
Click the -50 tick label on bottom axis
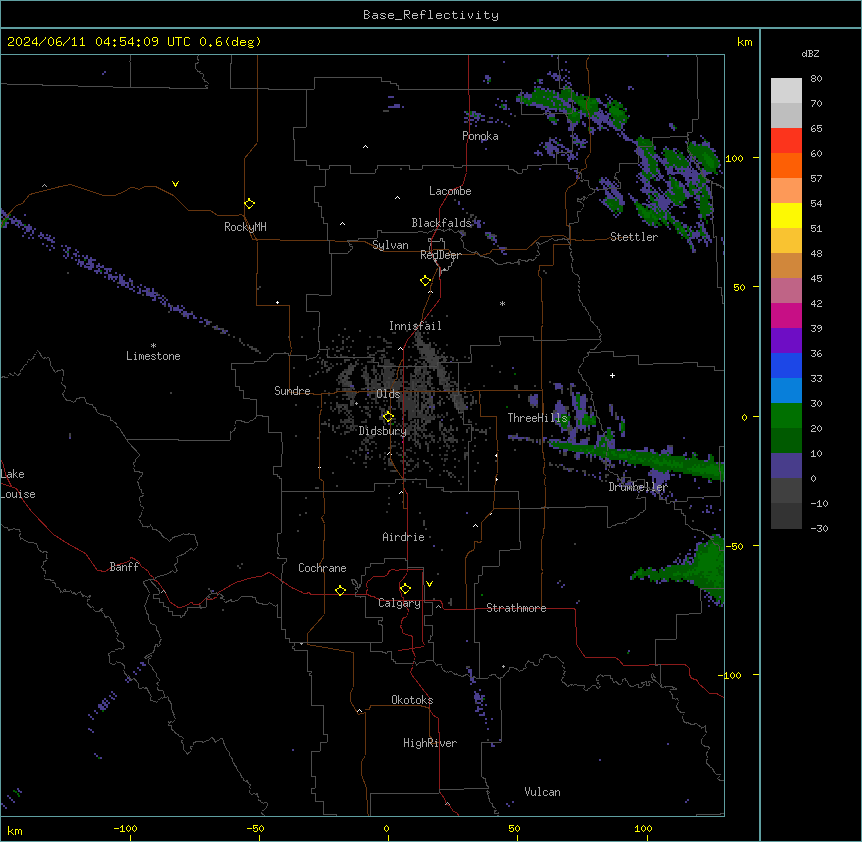point(256,828)
